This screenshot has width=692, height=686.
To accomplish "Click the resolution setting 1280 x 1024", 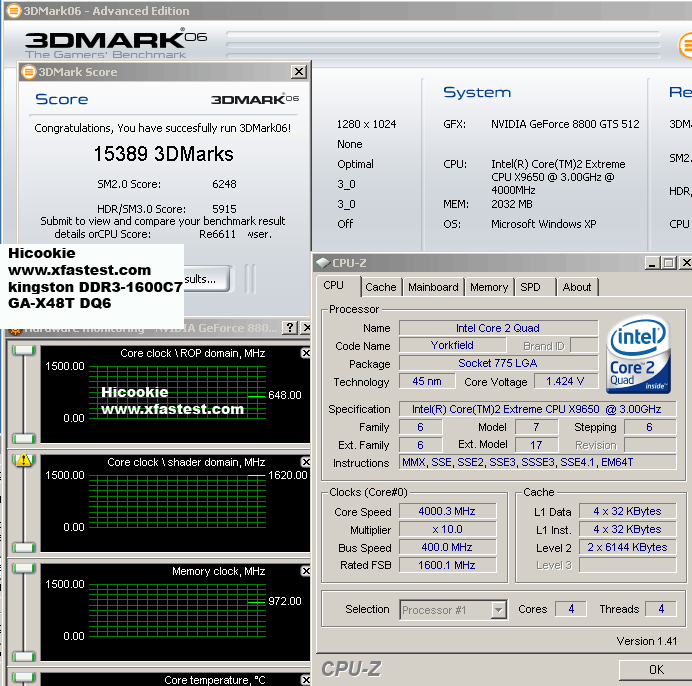I will [366, 124].
